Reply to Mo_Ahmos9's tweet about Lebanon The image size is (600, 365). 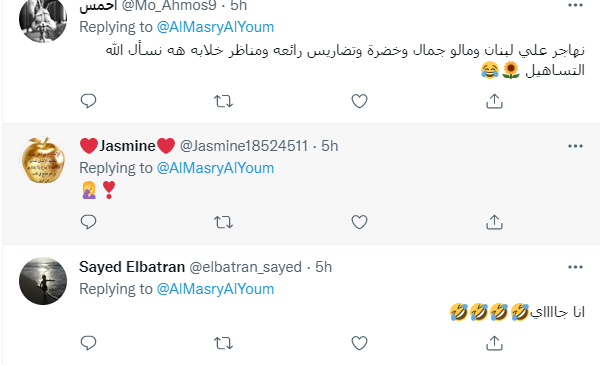pos(88,101)
